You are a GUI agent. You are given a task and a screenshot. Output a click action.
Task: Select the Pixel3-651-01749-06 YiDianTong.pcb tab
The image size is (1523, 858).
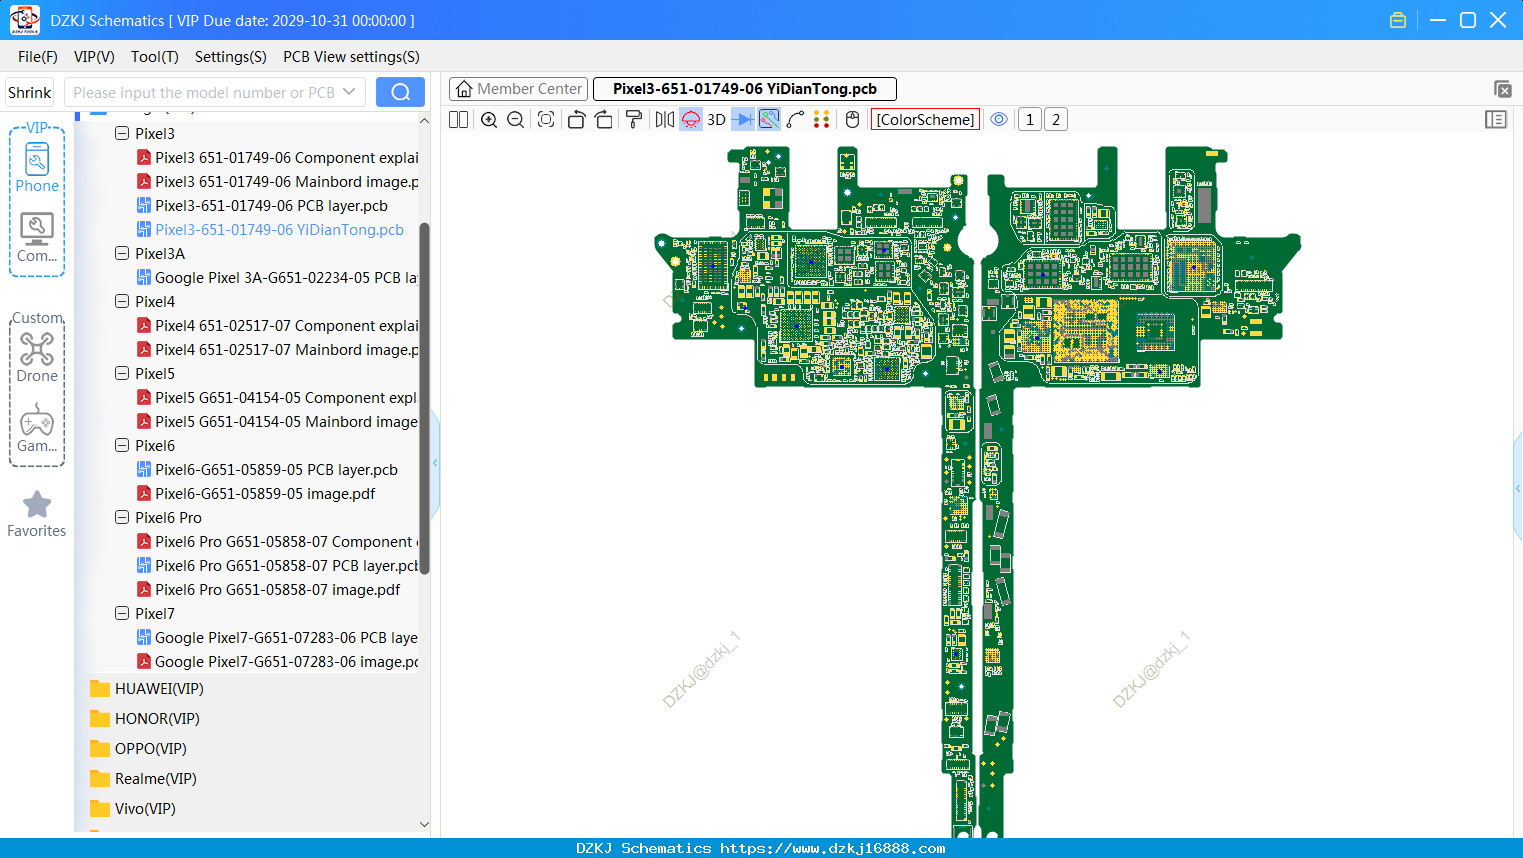[744, 89]
